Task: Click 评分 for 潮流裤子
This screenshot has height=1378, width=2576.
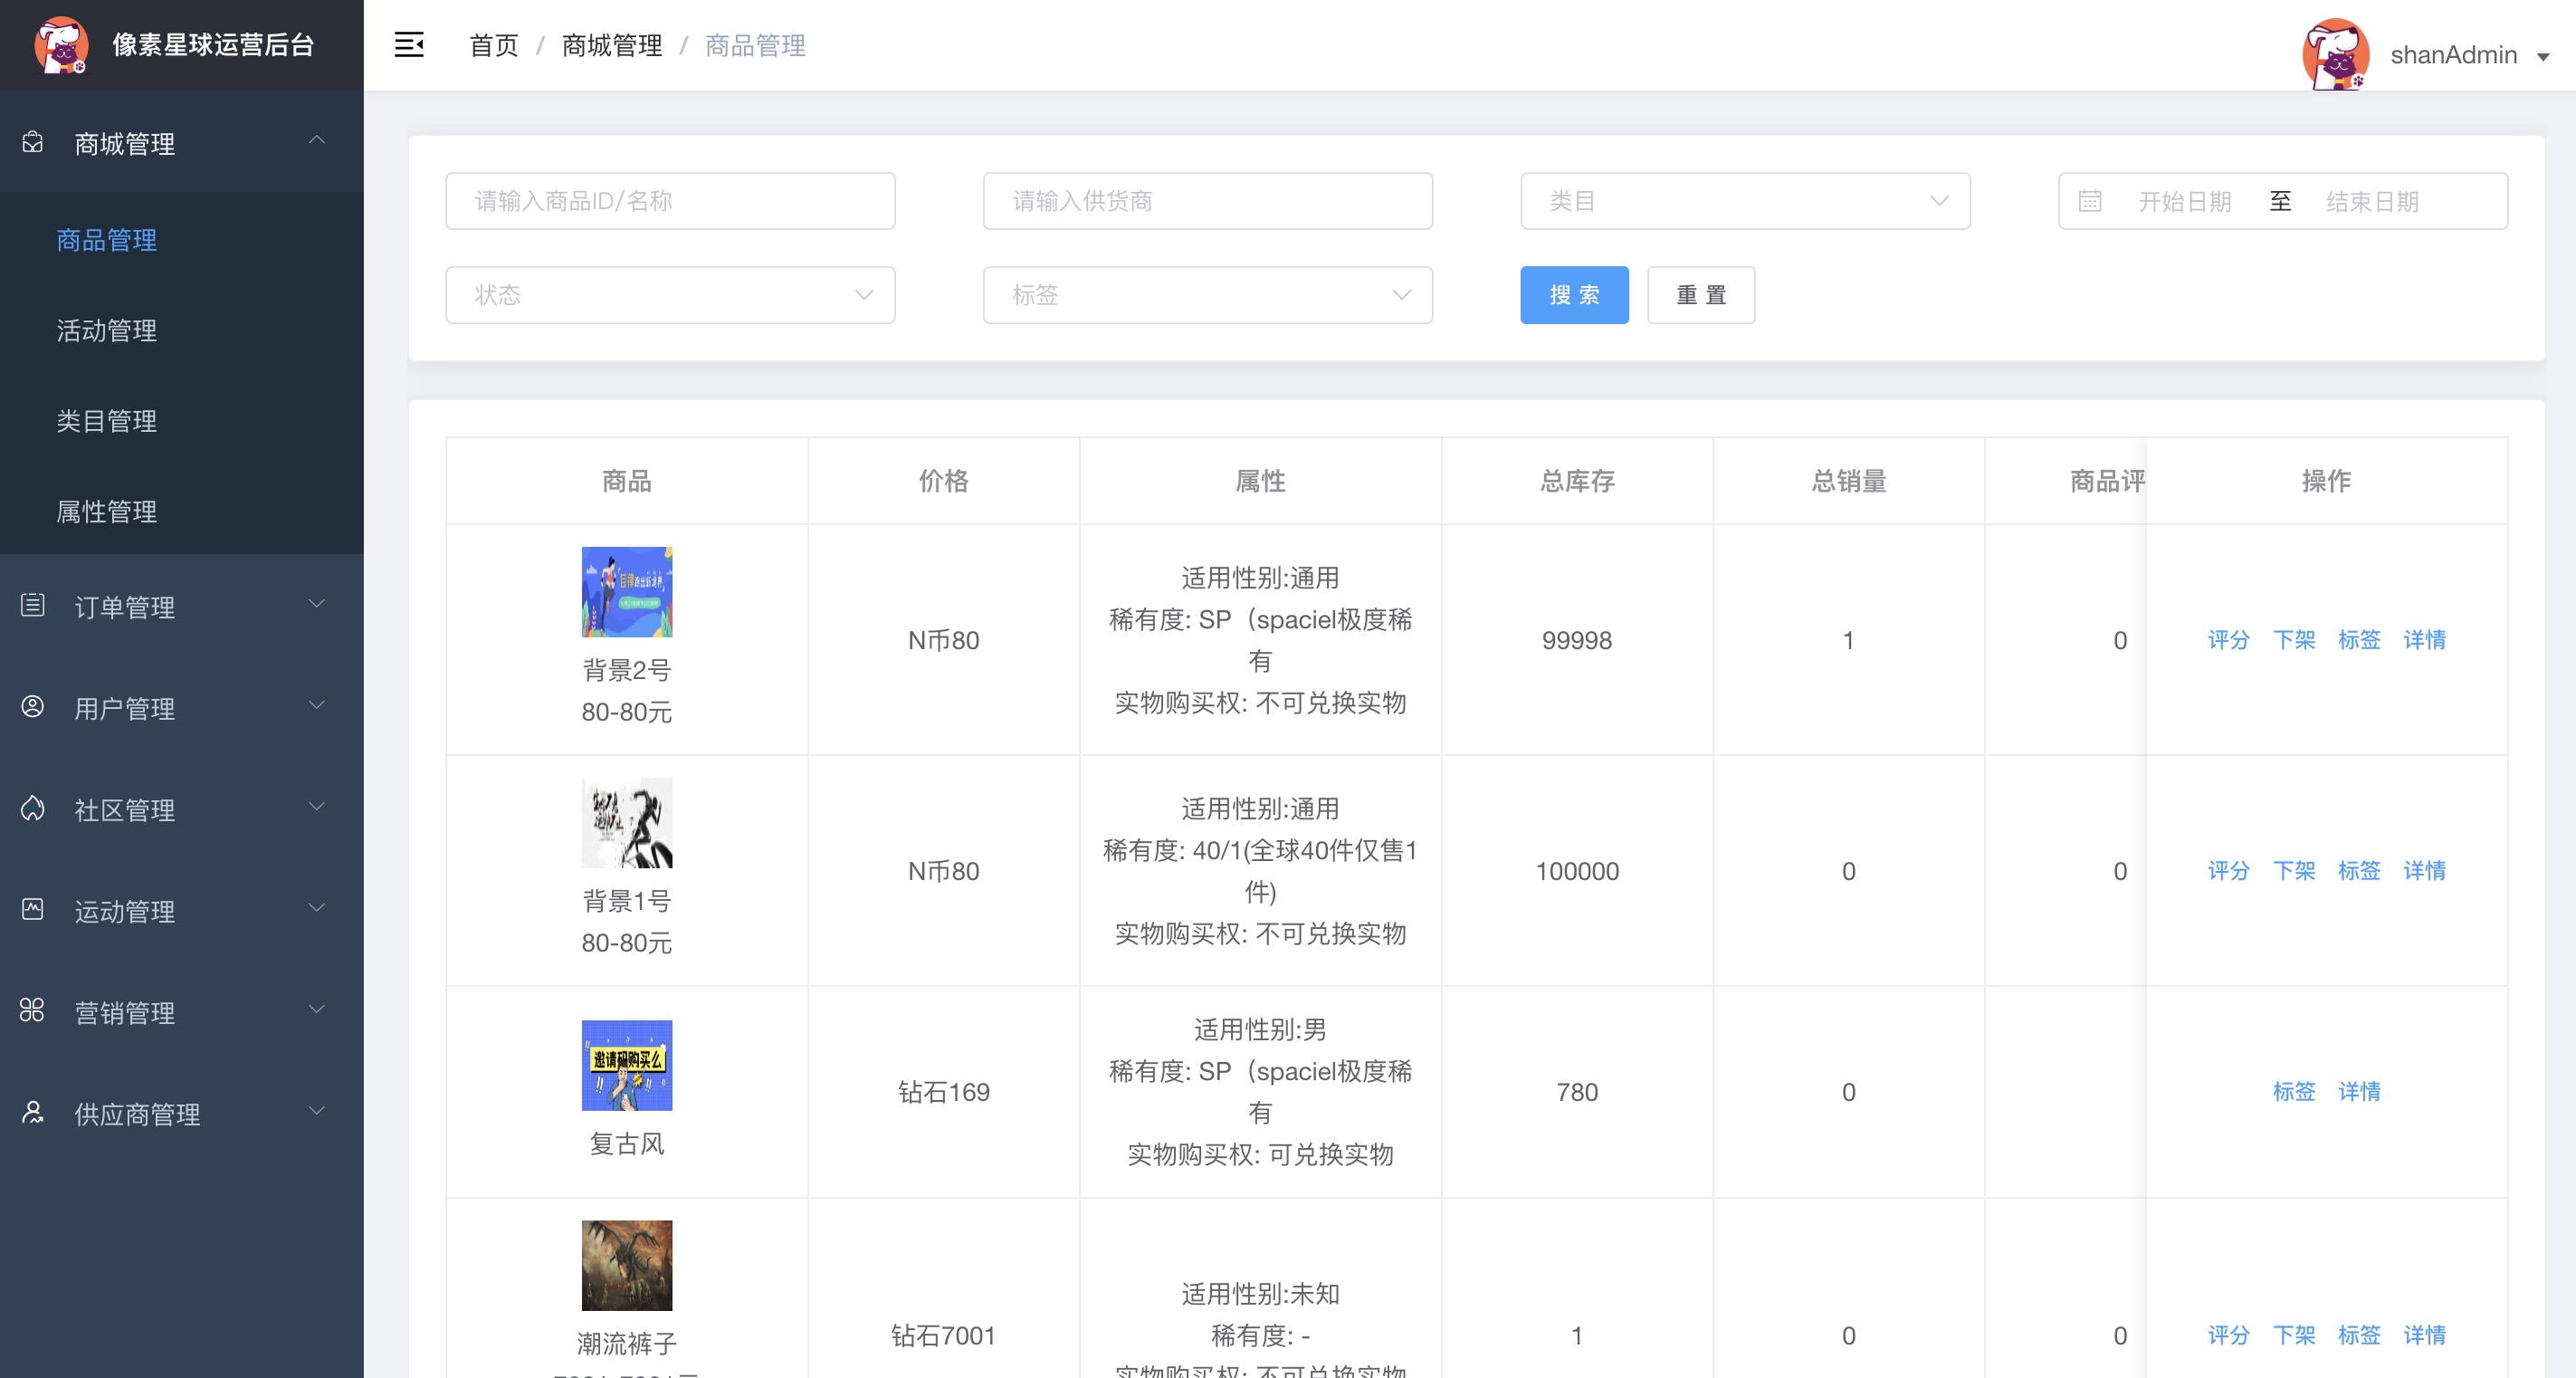Action: pos(2228,1335)
